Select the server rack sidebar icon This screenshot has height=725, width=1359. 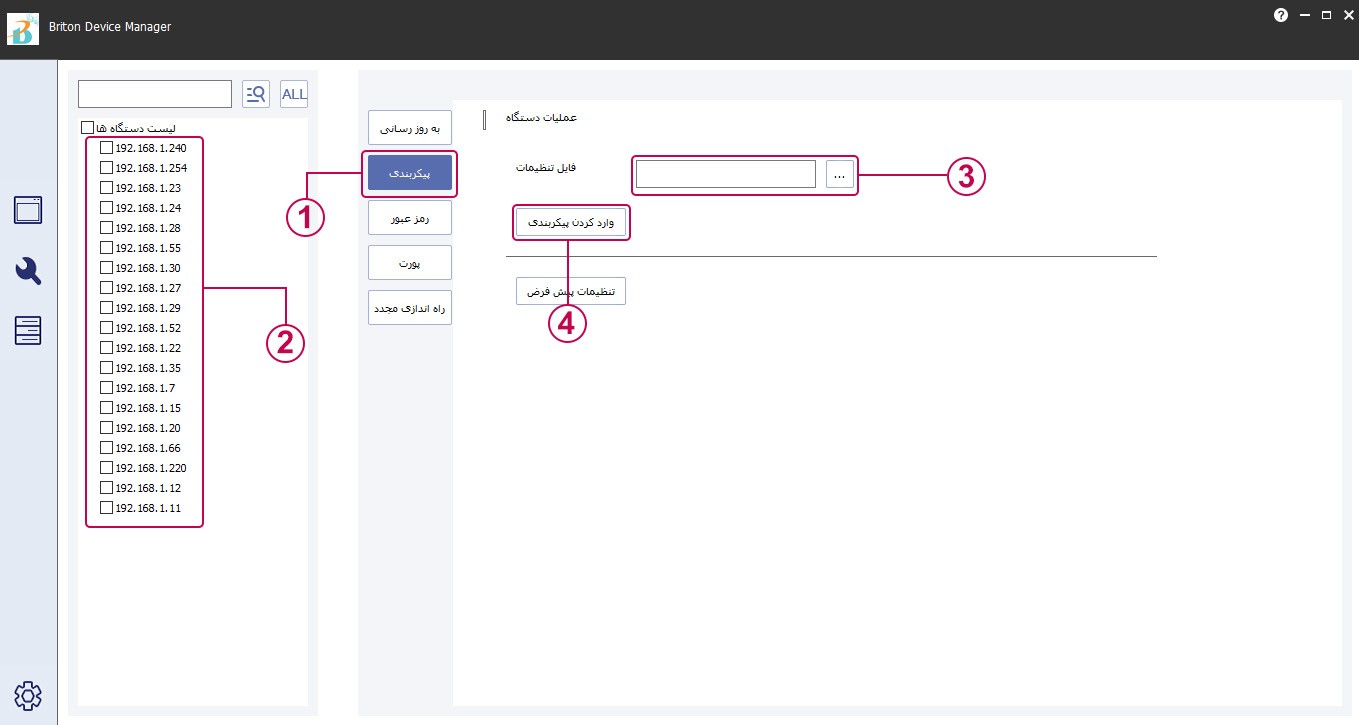28,330
